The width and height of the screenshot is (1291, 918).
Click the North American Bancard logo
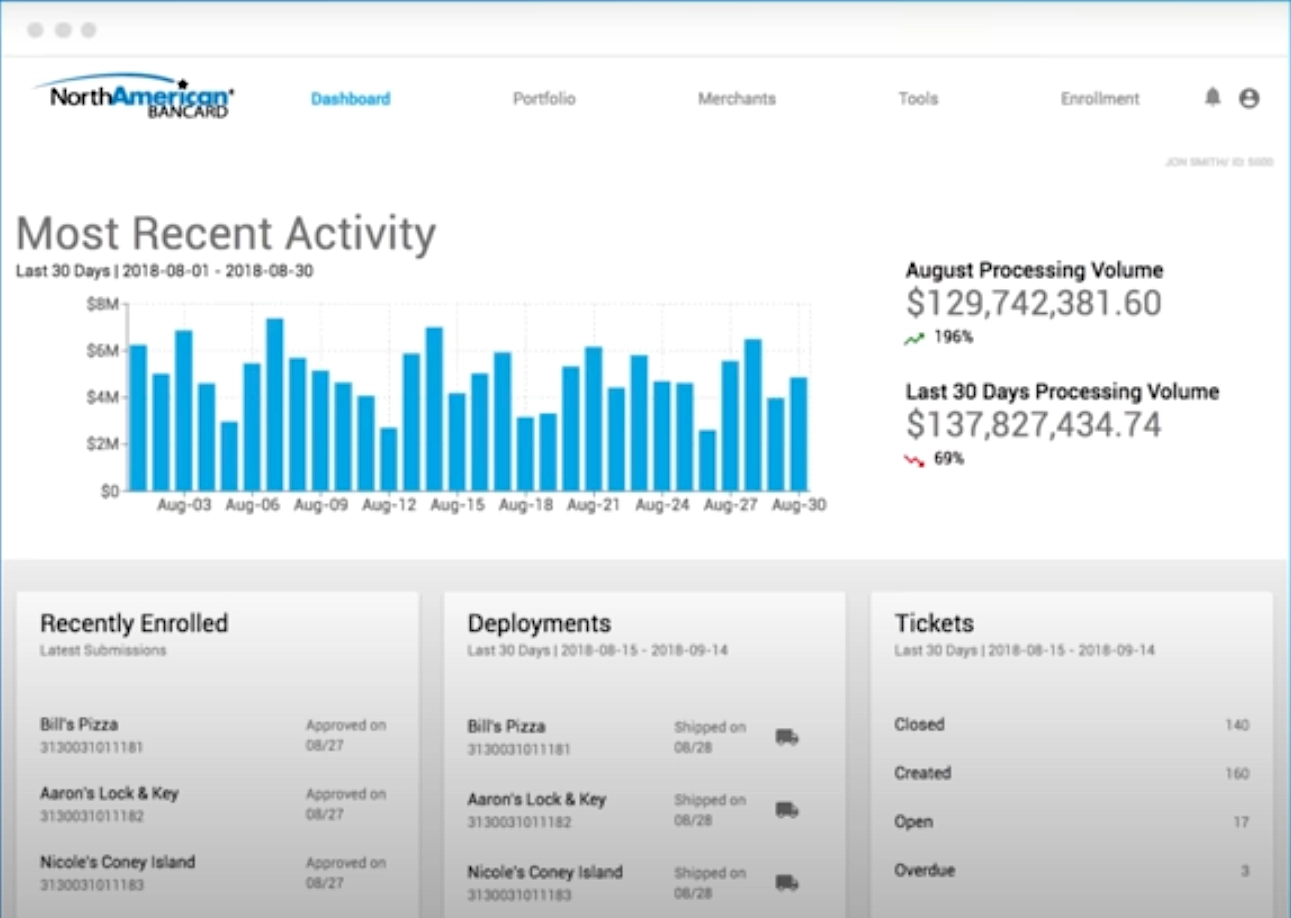pos(134,96)
